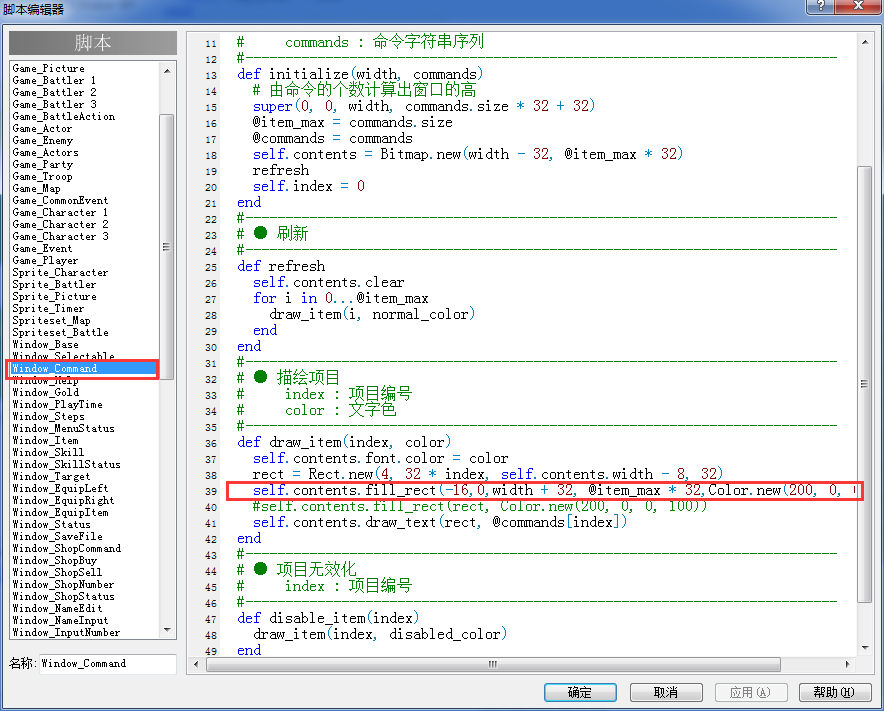
Task: Click the code editor vertical scrollbar thumb
Action: point(865,384)
